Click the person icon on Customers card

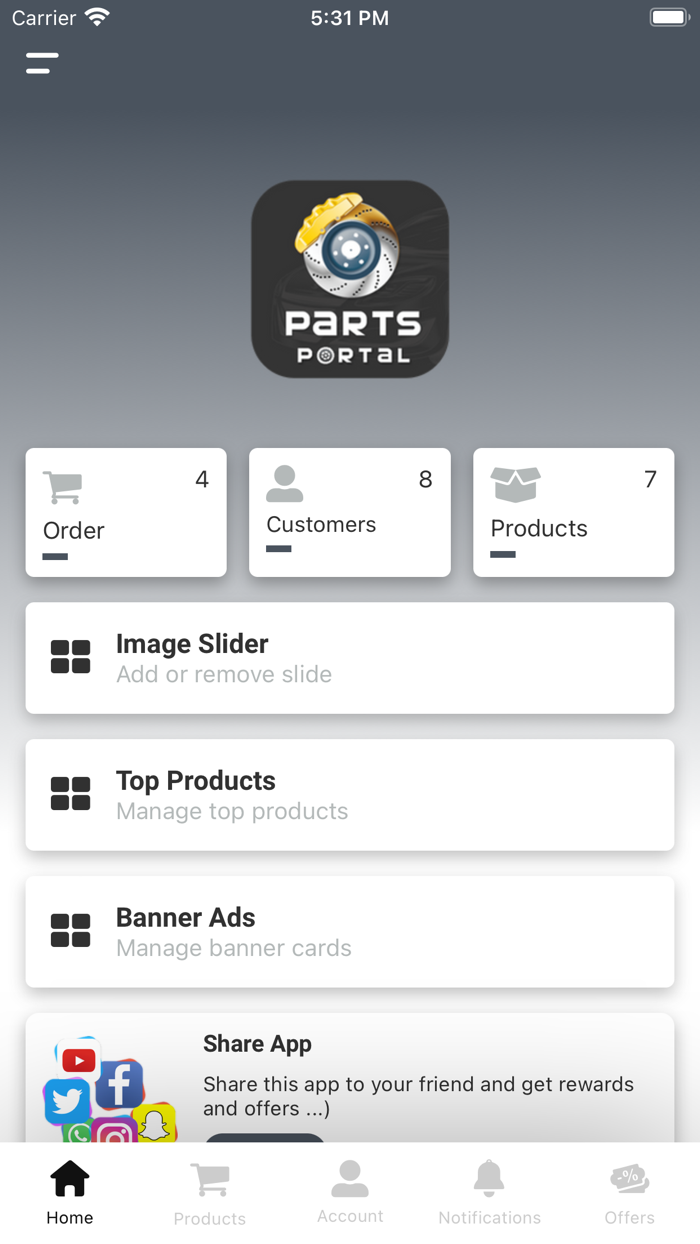point(284,484)
